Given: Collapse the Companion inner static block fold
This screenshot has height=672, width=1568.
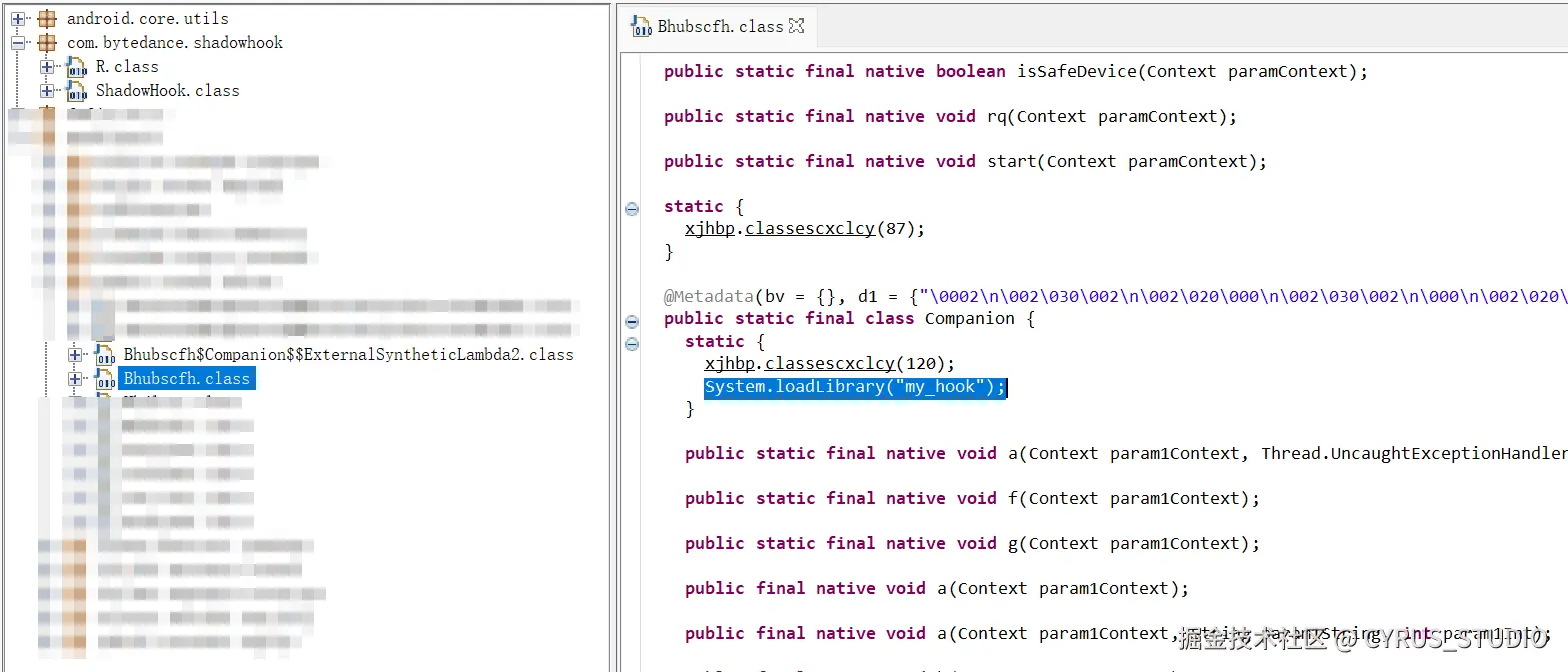Looking at the screenshot, I should (x=632, y=343).
